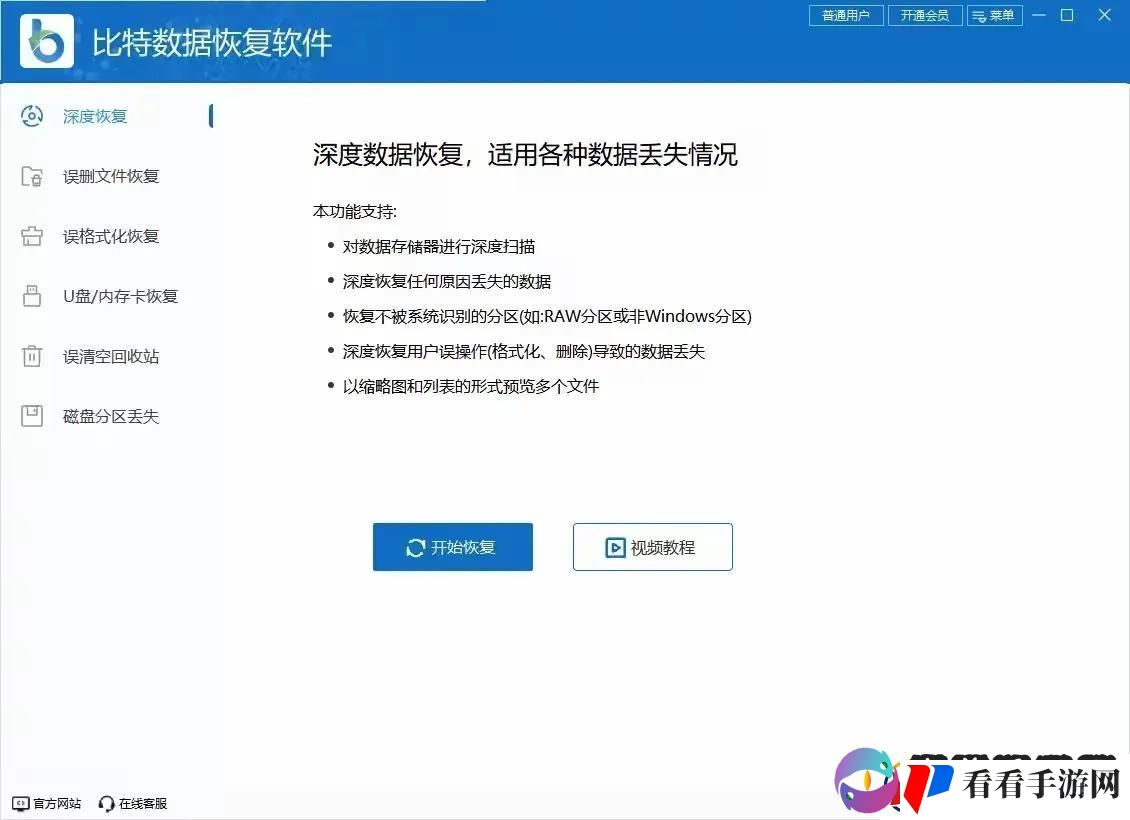Click the menu lines icon beside 菜单

click(x=979, y=16)
